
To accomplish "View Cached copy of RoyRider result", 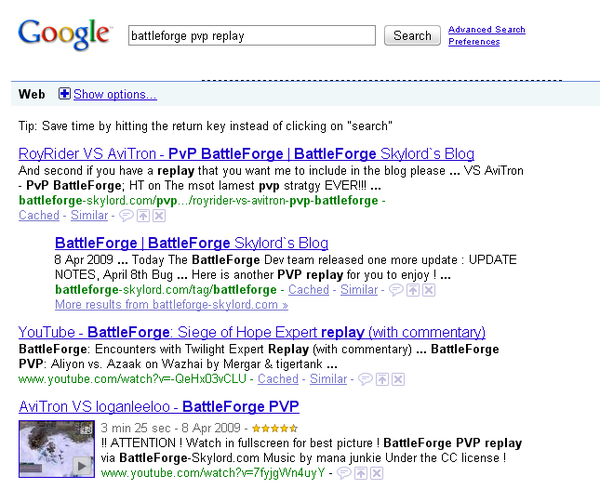I will coord(39,215).
